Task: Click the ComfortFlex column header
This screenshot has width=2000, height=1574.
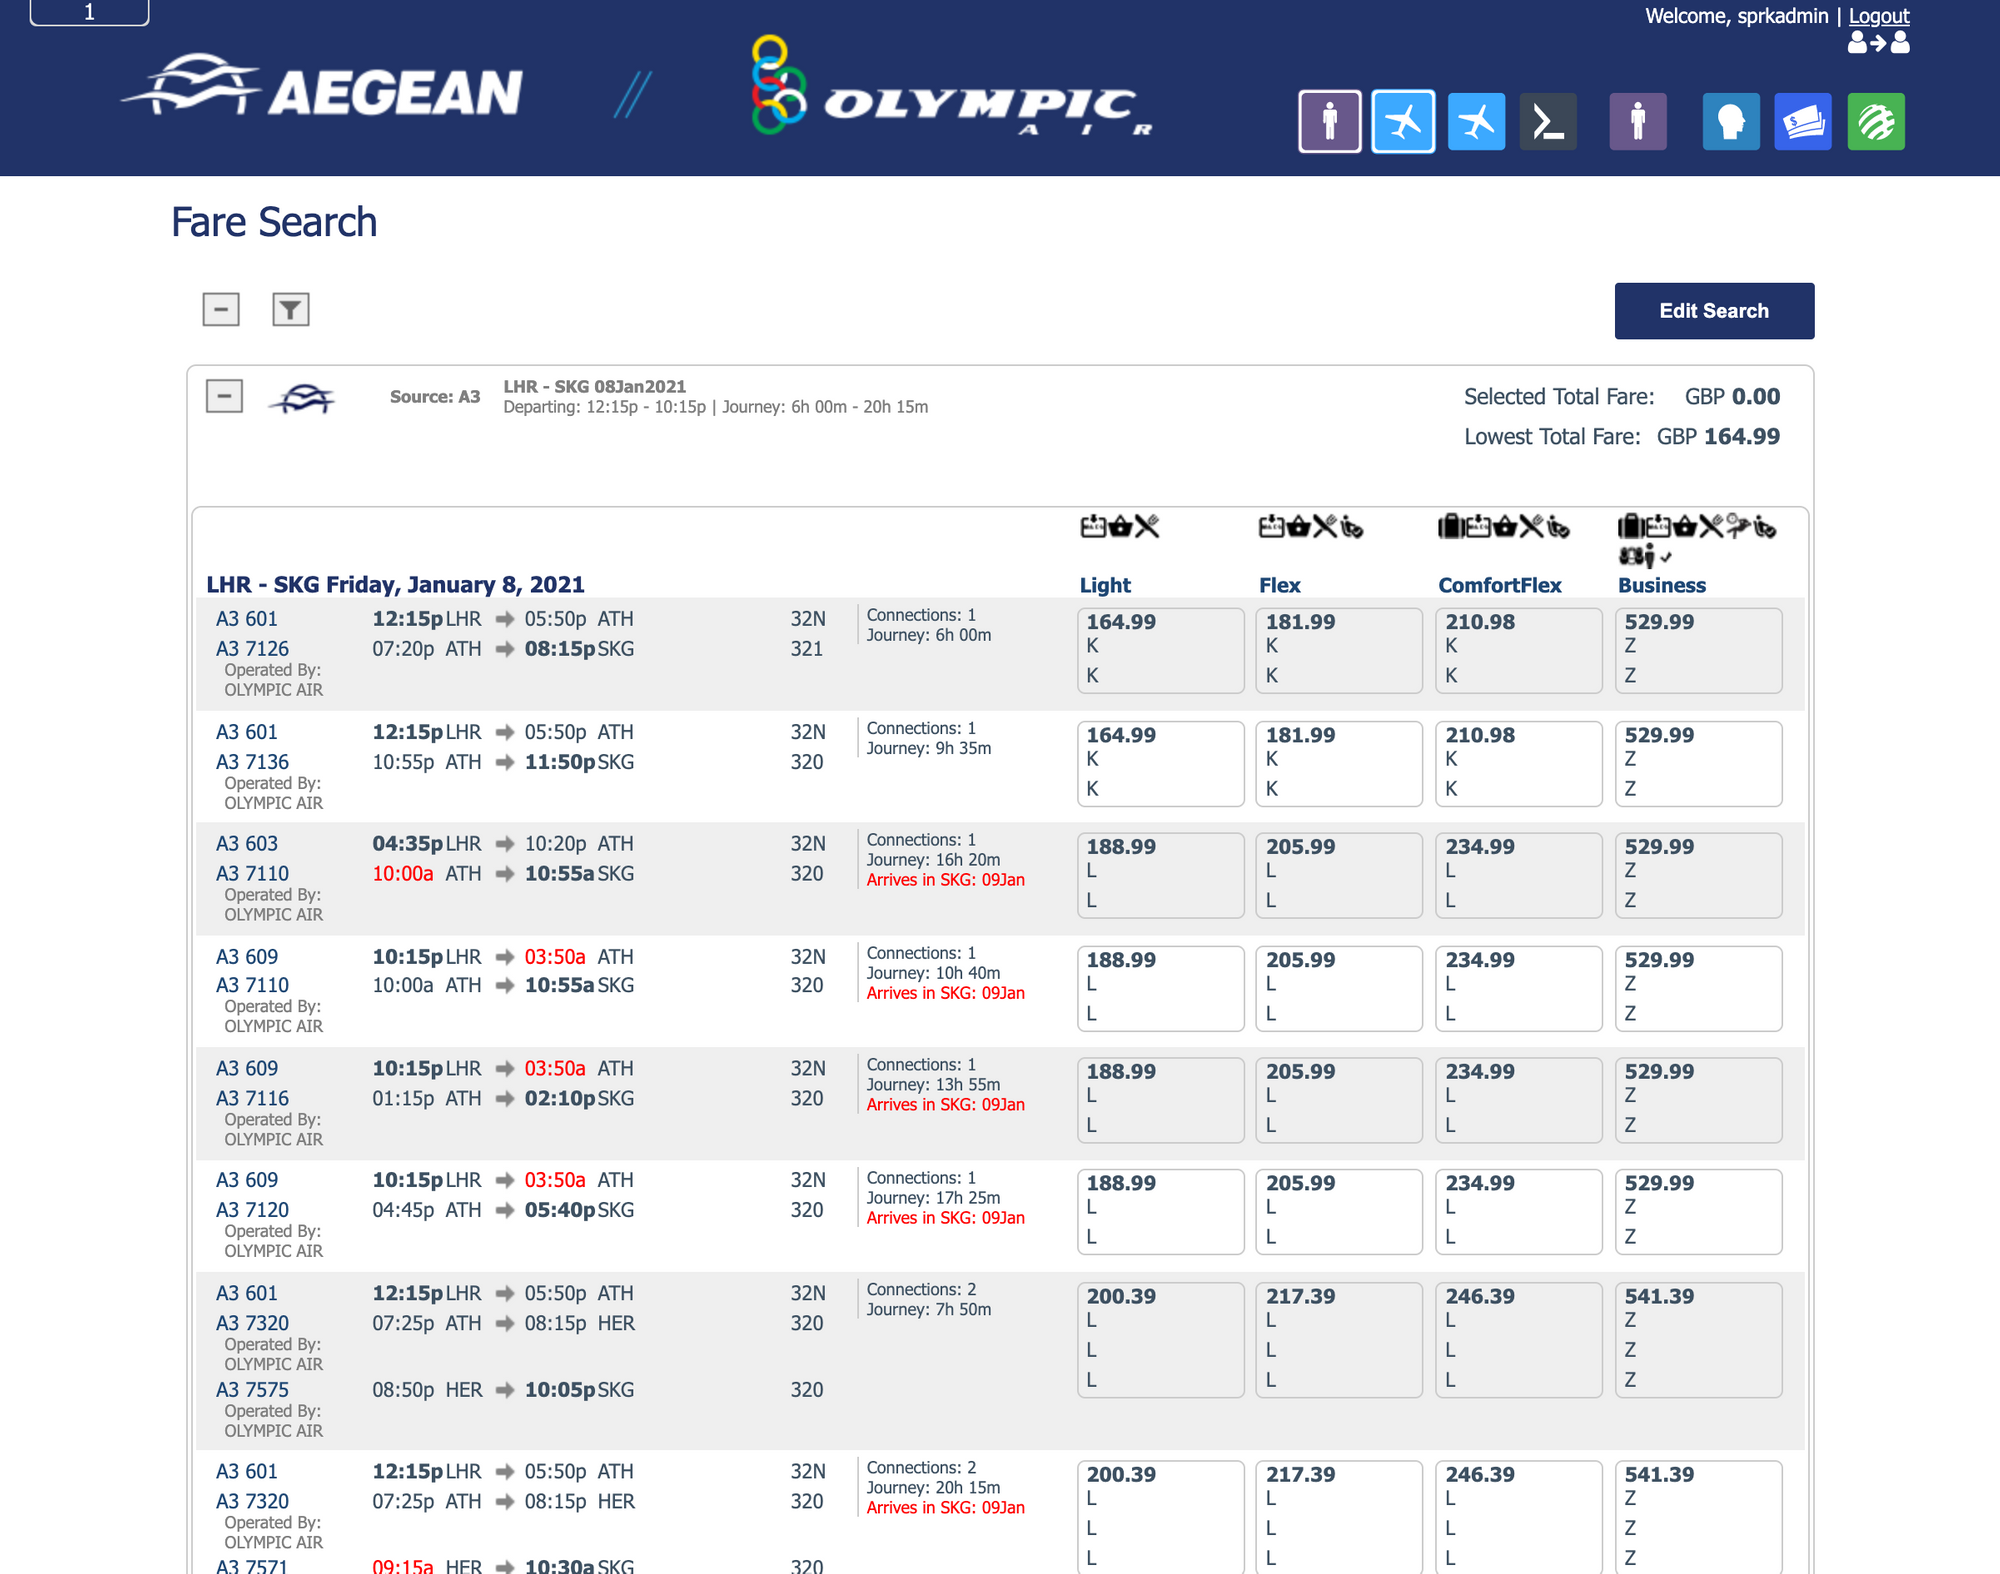Action: tap(1499, 586)
